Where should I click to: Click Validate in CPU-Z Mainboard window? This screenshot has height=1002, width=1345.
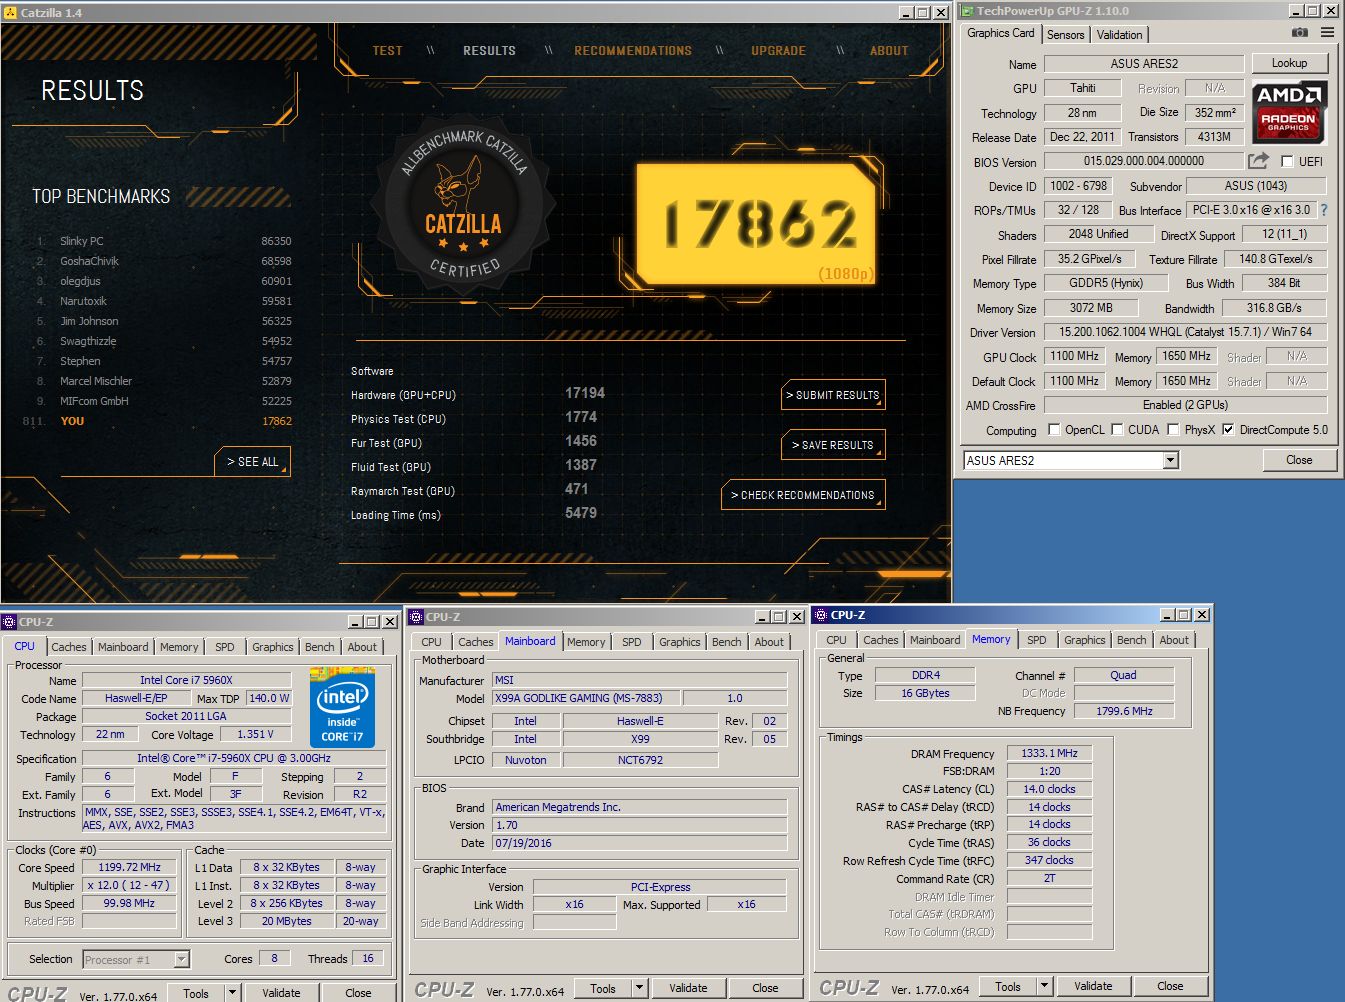point(688,988)
